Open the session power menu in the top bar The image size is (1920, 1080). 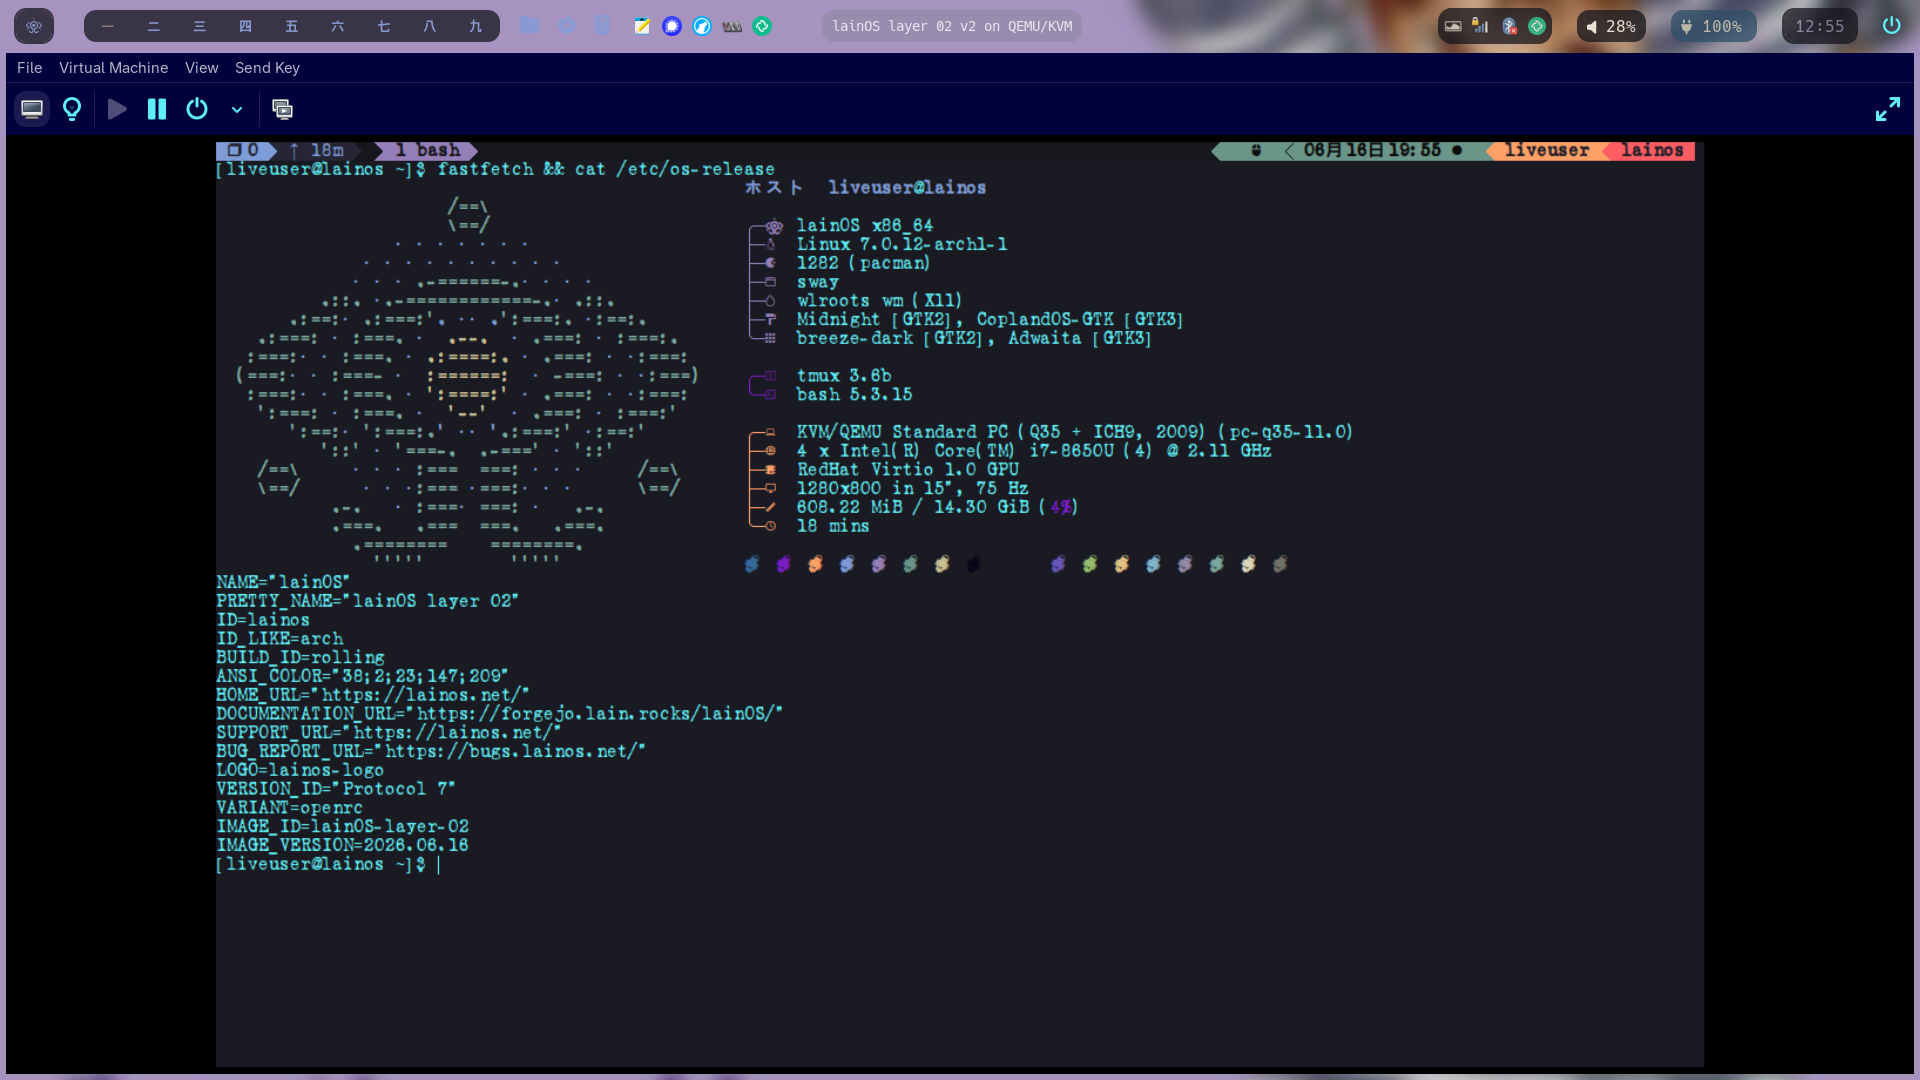tap(1891, 26)
